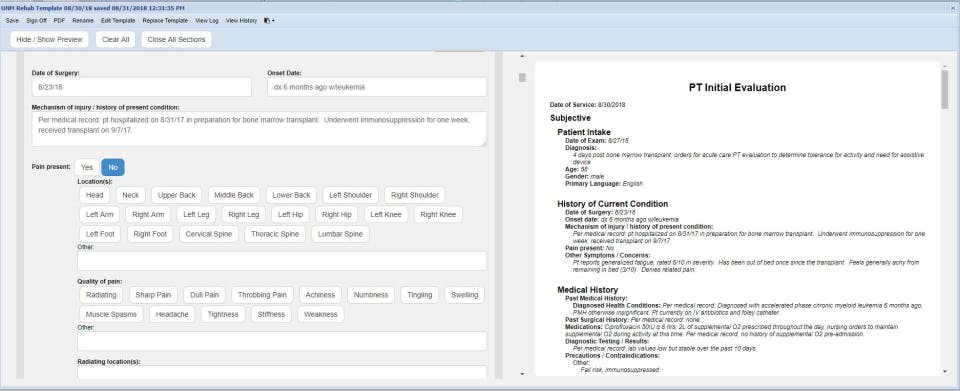960x391 pixels.
Task: Toggle Right Hip location
Action: coord(337,215)
